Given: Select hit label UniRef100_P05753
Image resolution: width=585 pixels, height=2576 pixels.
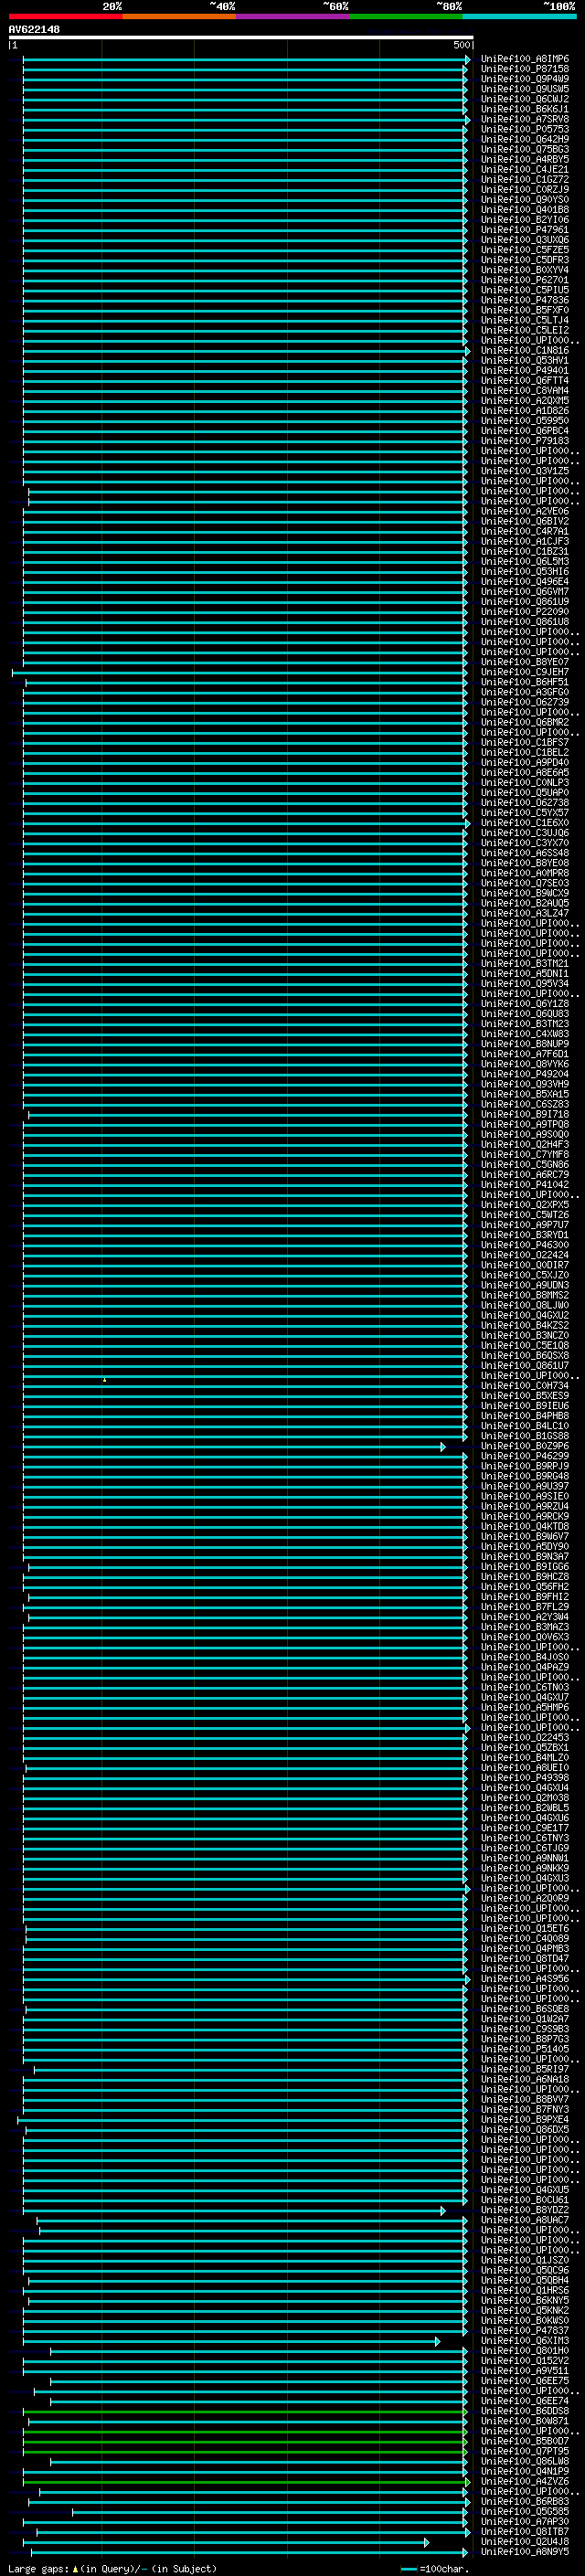Looking at the screenshot, I should 524,129.
